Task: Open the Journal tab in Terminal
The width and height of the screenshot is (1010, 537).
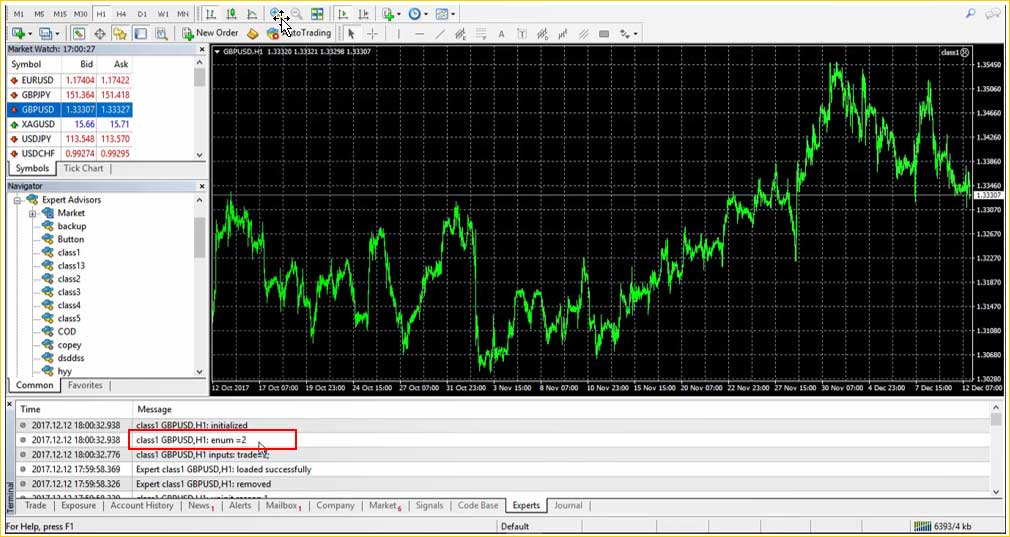Action: click(x=567, y=506)
